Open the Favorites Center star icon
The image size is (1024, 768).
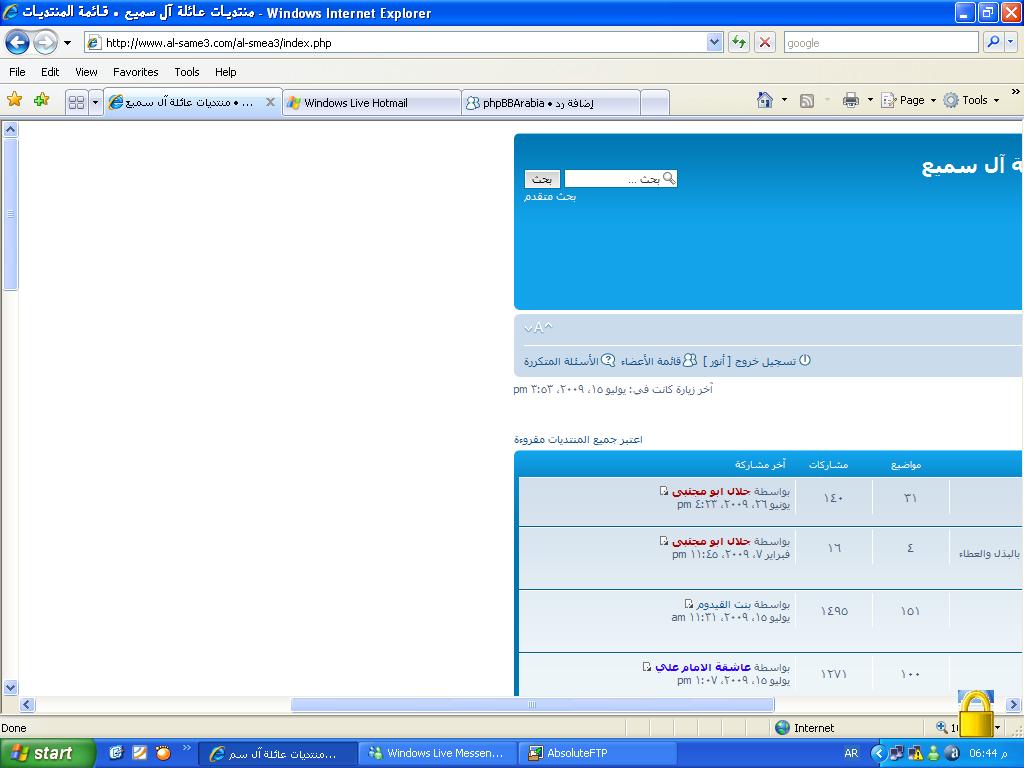point(14,100)
